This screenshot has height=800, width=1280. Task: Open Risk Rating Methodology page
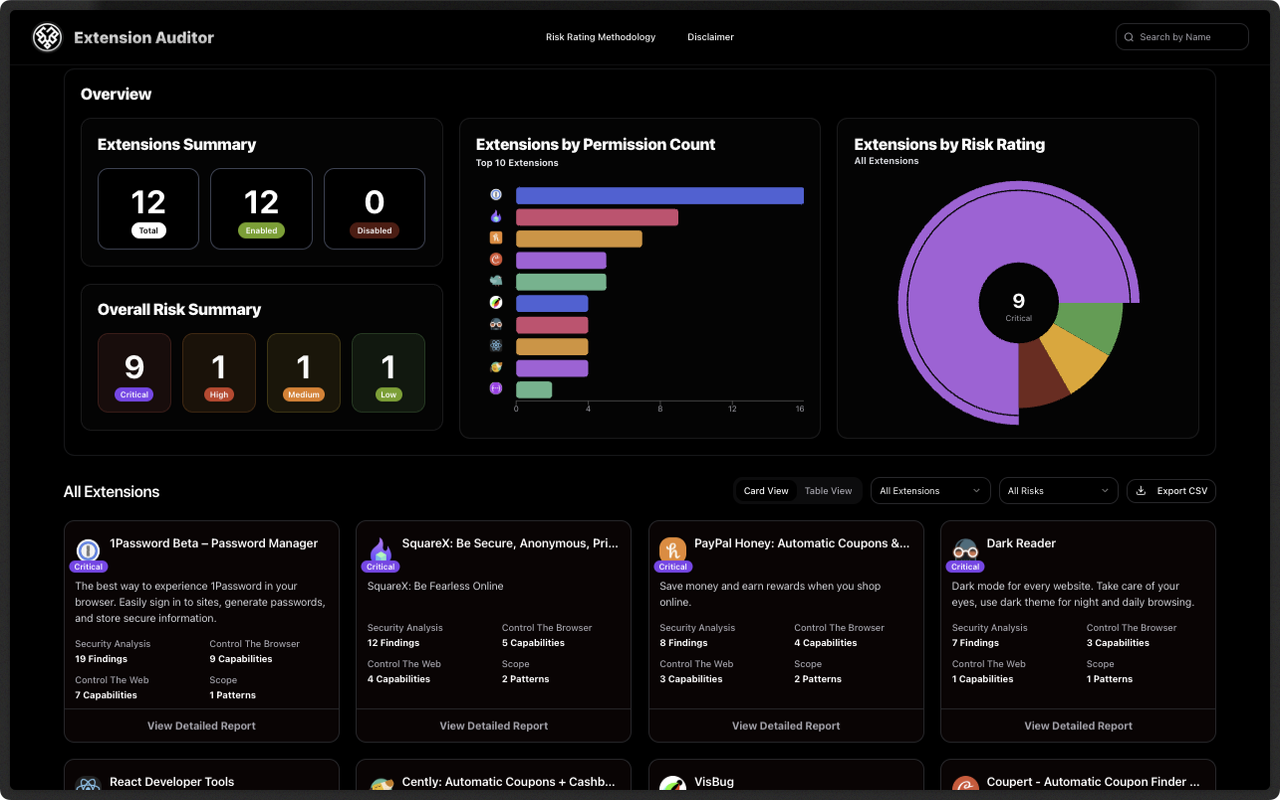point(600,37)
